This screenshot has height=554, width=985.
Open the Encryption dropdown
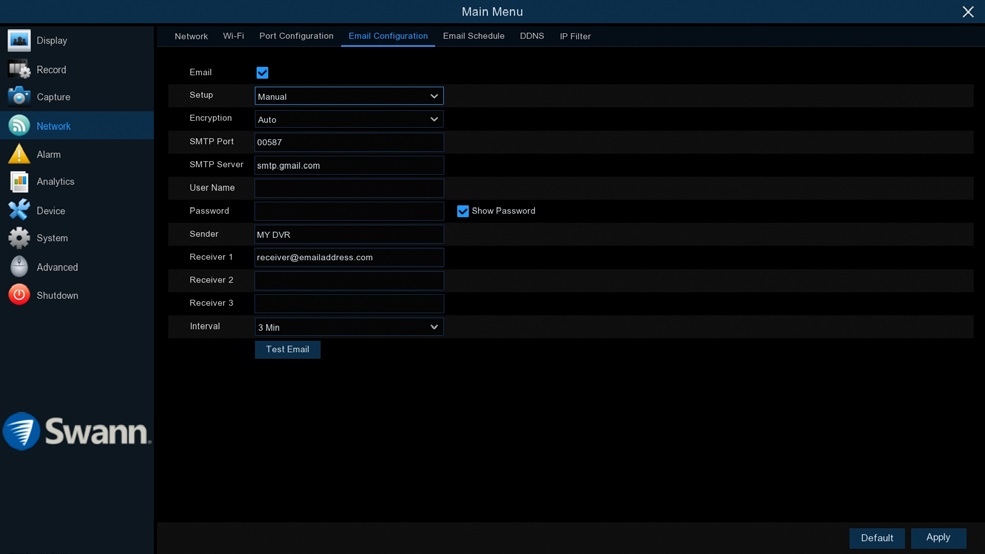coord(348,119)
